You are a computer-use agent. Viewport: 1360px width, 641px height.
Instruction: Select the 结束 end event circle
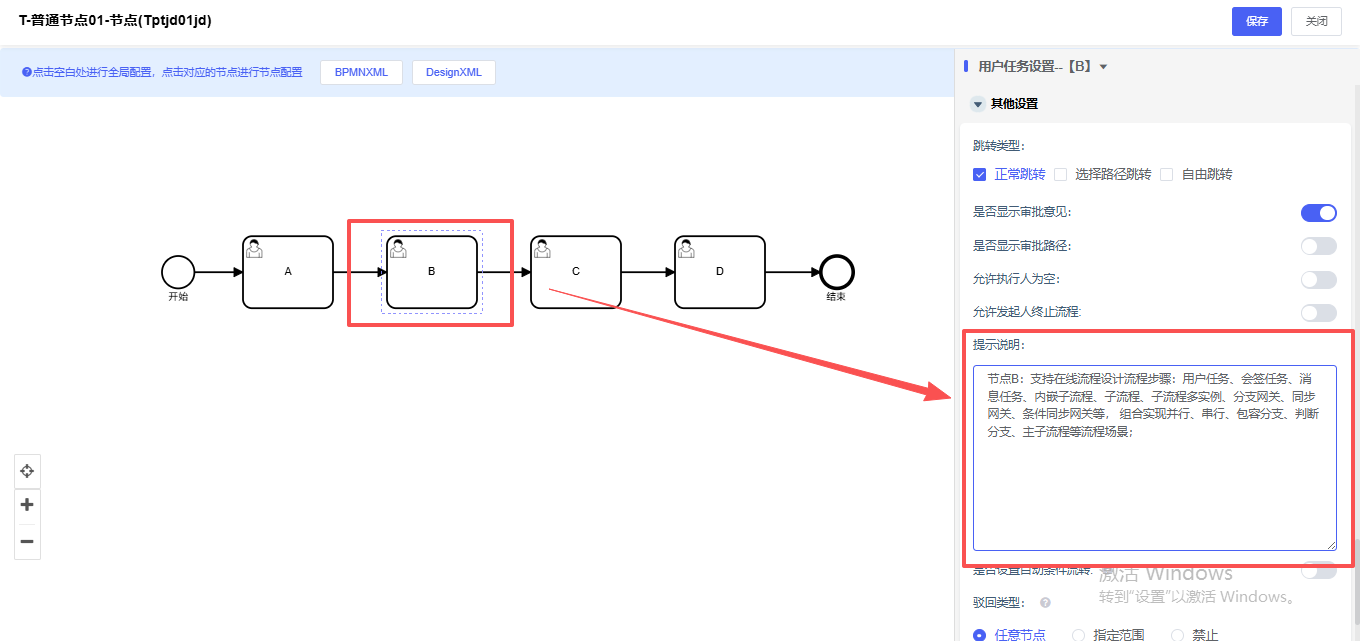(x=836, y=272)
